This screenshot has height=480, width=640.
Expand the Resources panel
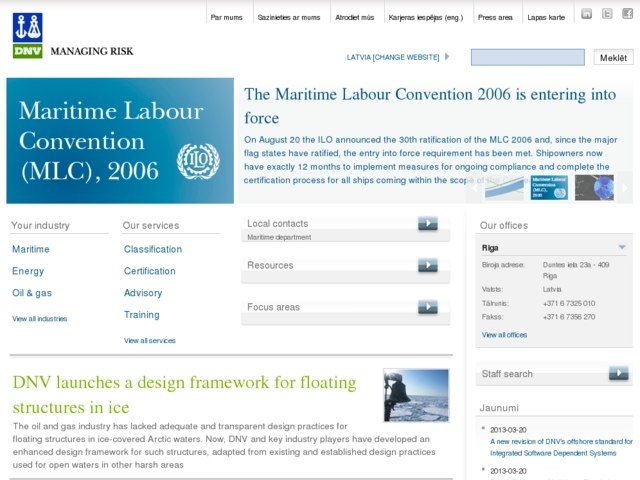345,271
